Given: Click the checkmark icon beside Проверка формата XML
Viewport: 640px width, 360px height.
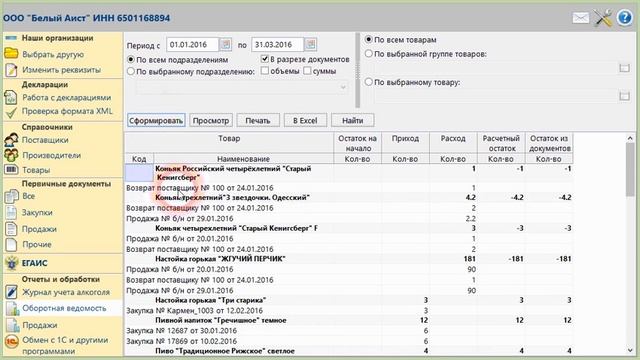Looking at the screenshot, I should tap(11, 112).
